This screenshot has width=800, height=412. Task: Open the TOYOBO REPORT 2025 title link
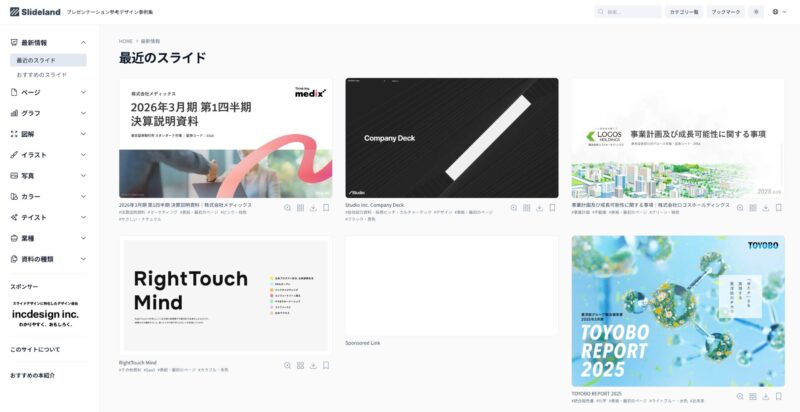coord(596,394)
